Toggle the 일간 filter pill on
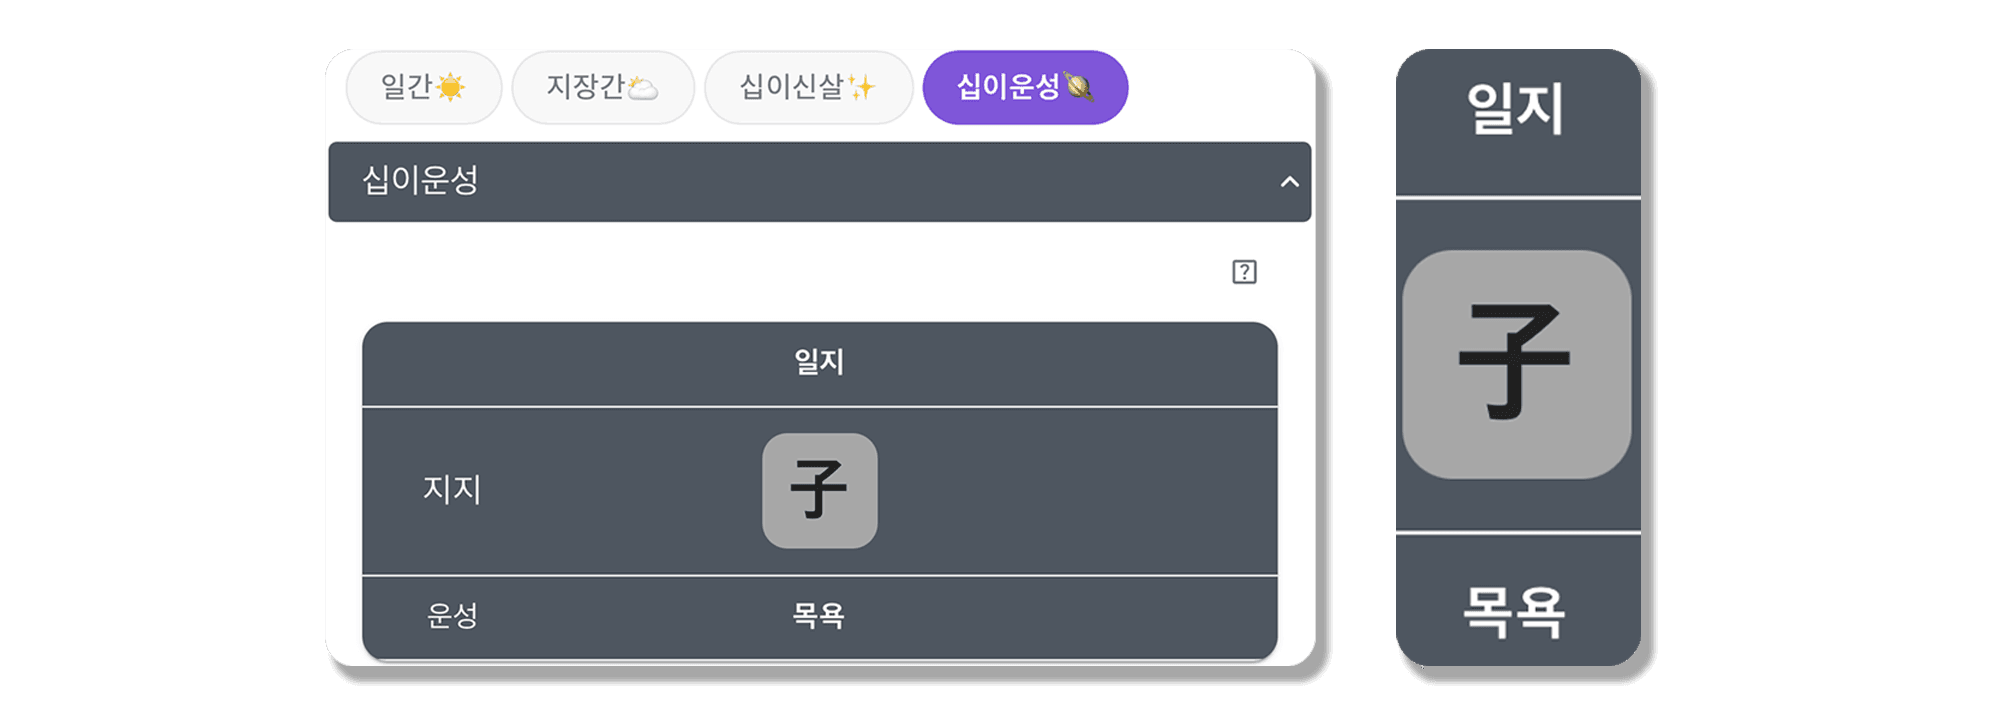This screenshot has height=711, width=2000. click(x=423, y=87)
